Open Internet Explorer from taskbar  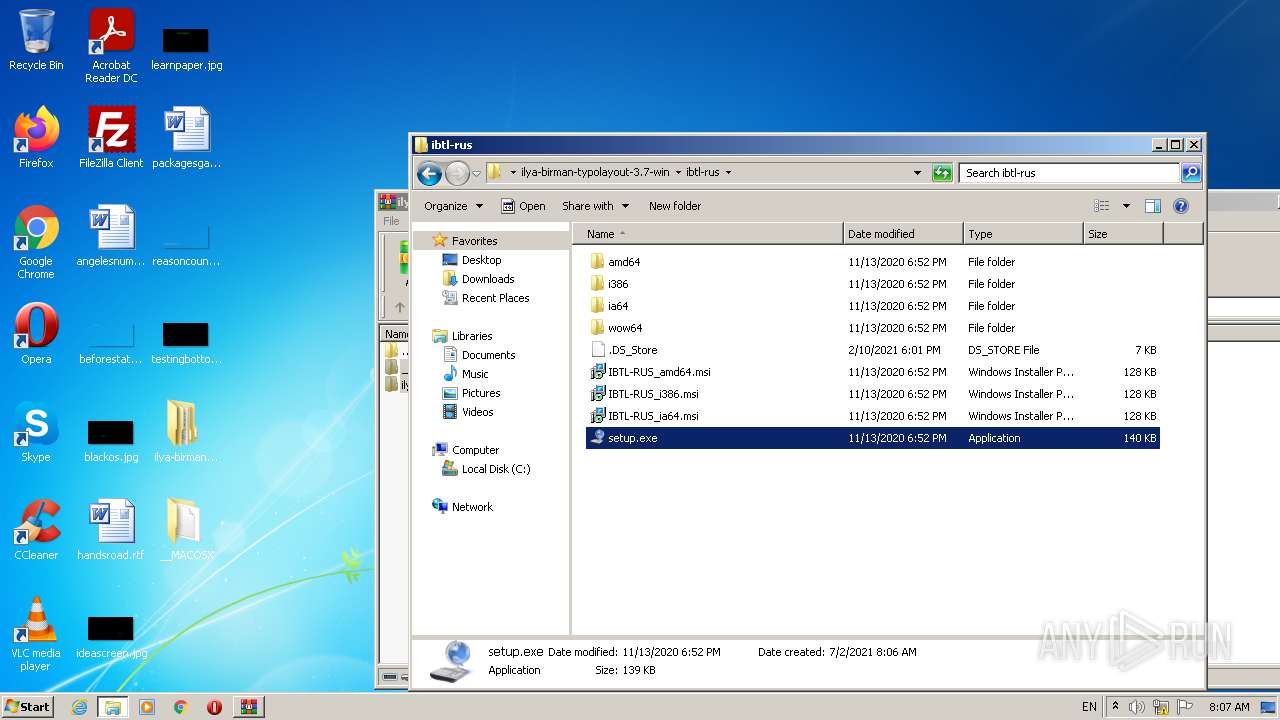click(79, 707)
